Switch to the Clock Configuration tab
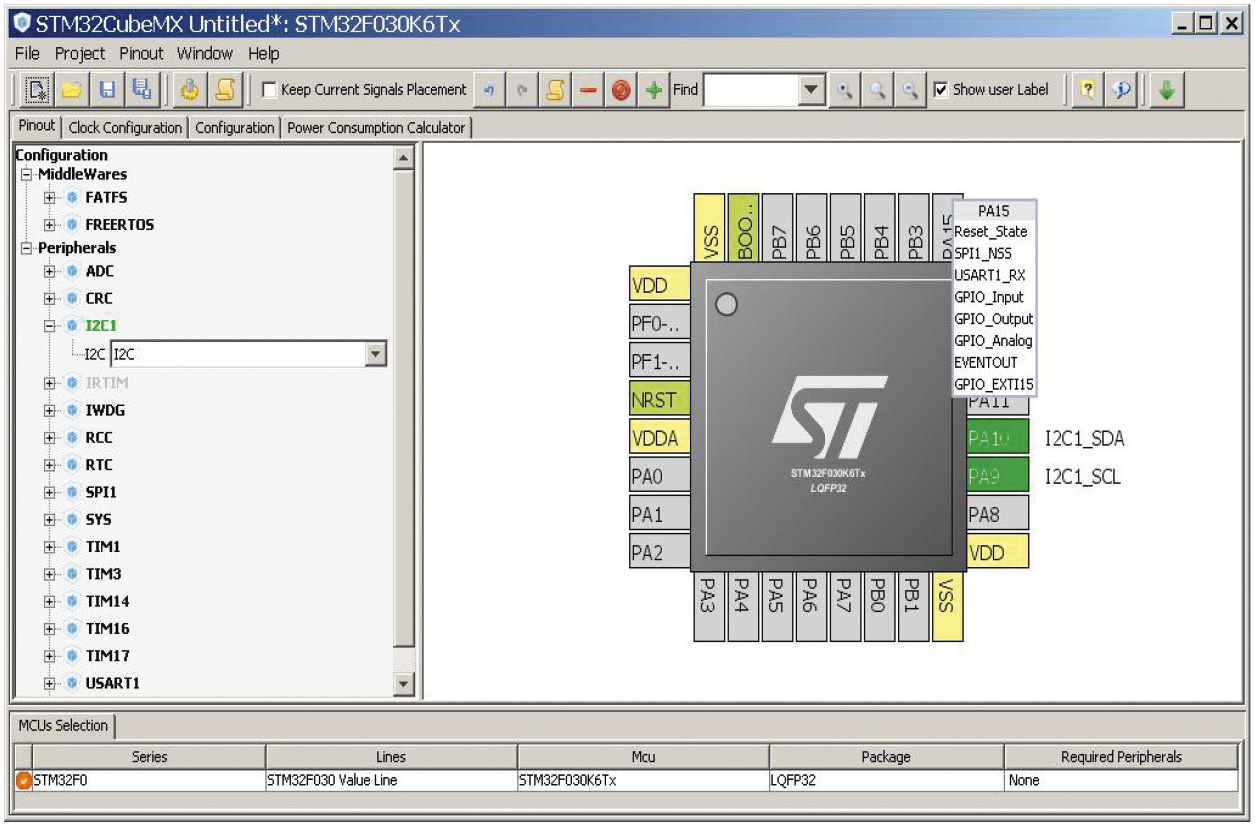The width and height of the screenshot is (1255, 826). (126, 128)
